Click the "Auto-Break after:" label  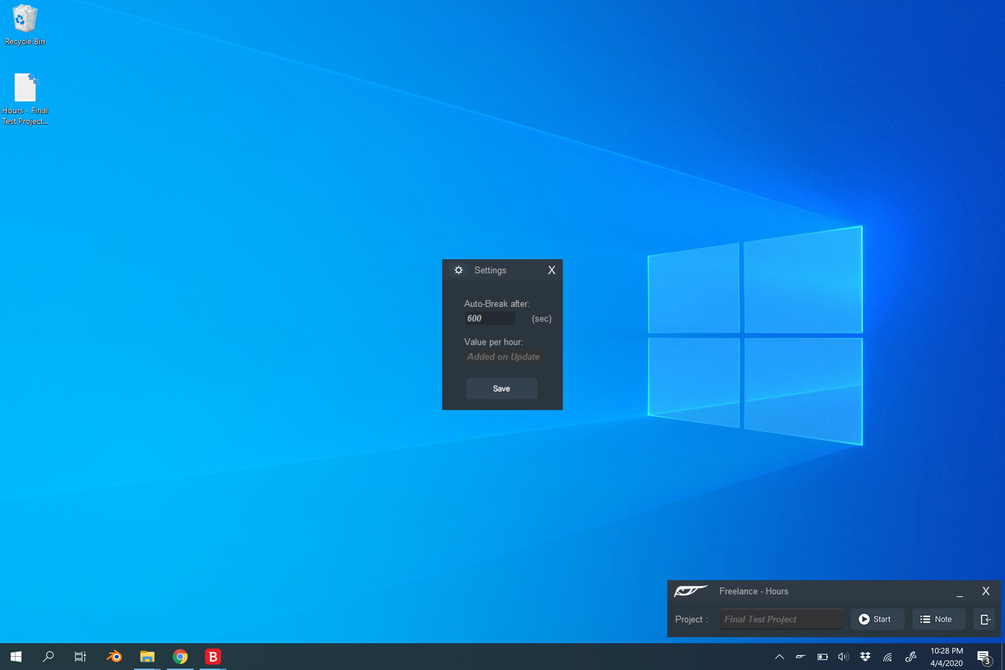click(497, 304)
